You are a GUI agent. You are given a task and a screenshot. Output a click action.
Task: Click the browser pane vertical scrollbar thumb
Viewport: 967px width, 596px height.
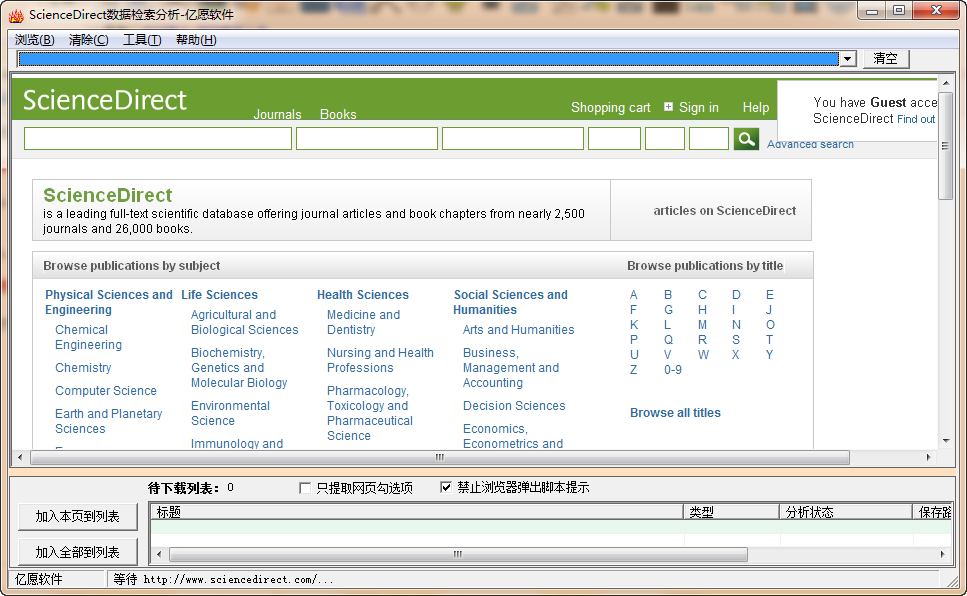point(945,146)
